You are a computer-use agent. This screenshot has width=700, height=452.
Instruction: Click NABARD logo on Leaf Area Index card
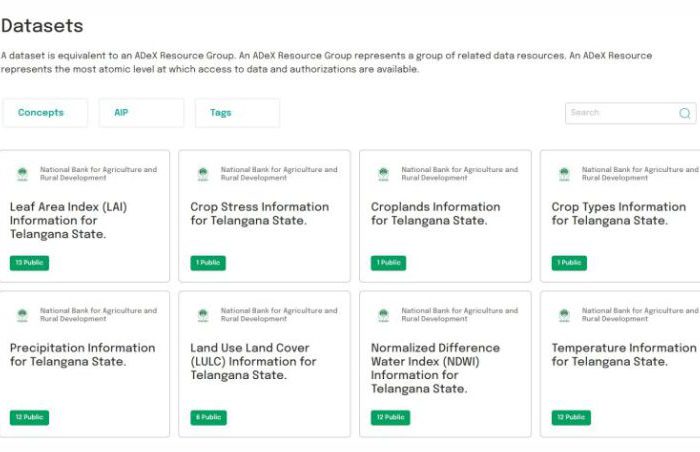[x=22, y=173]
